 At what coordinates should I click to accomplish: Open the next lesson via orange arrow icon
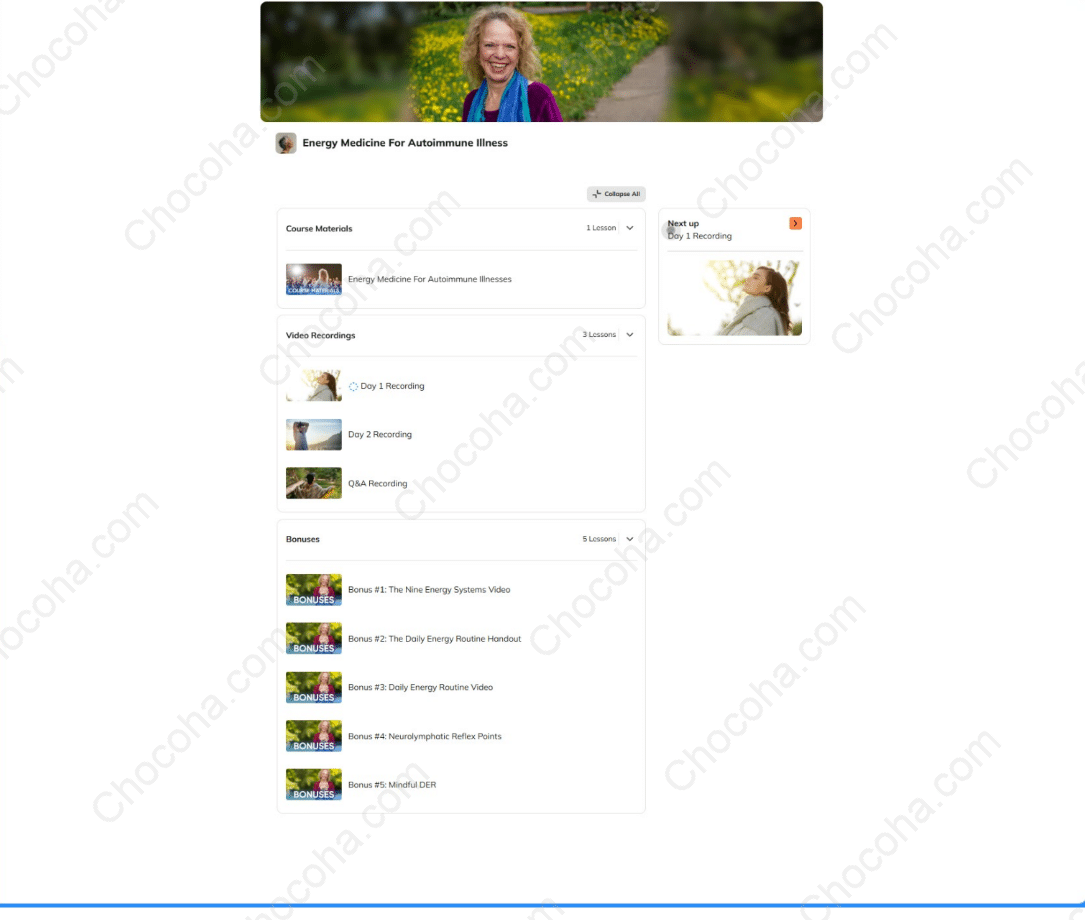click(x=795, y=223)
